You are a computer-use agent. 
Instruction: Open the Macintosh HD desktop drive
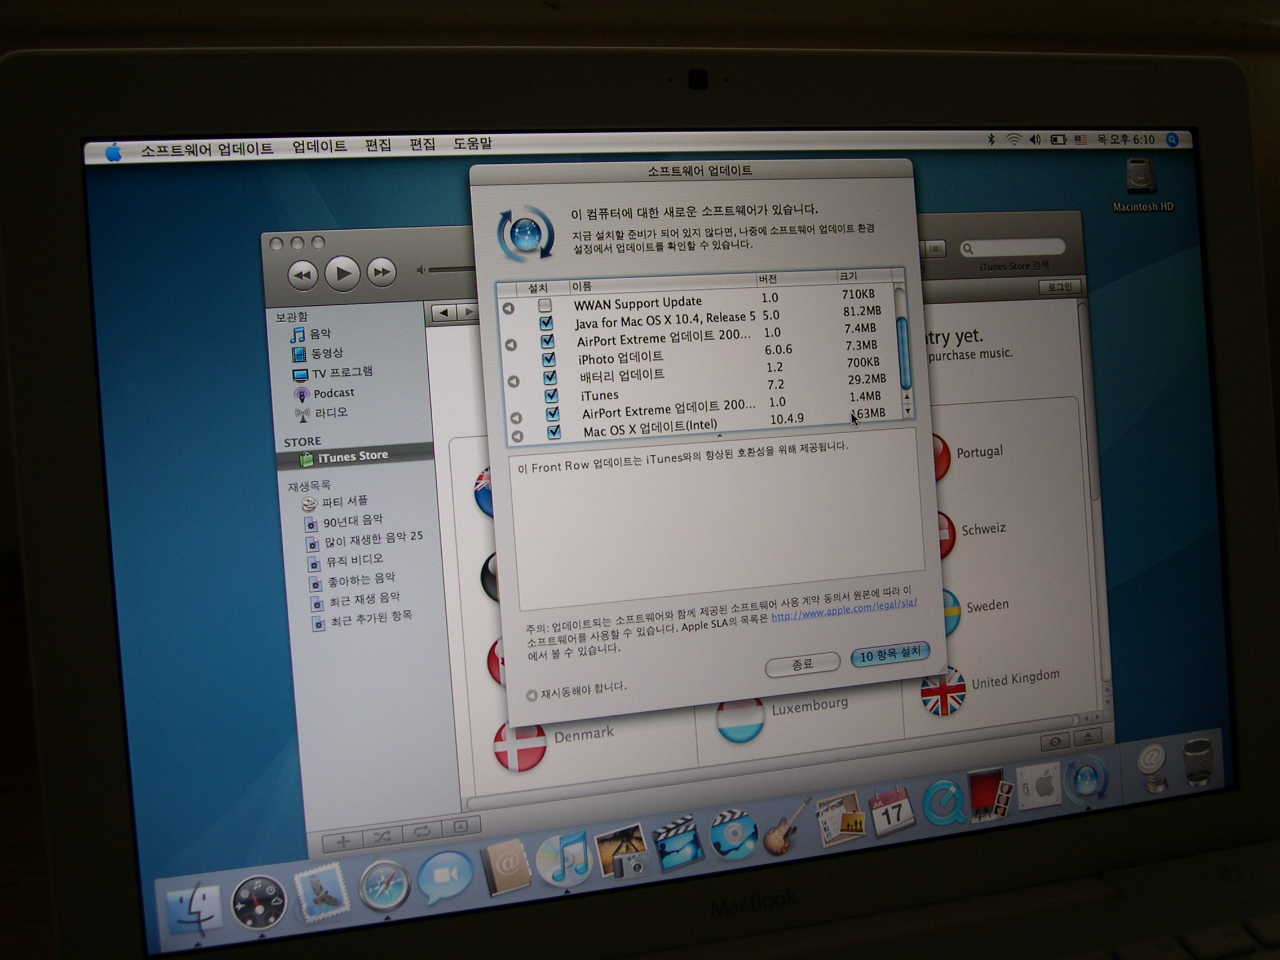point(1141,186)
